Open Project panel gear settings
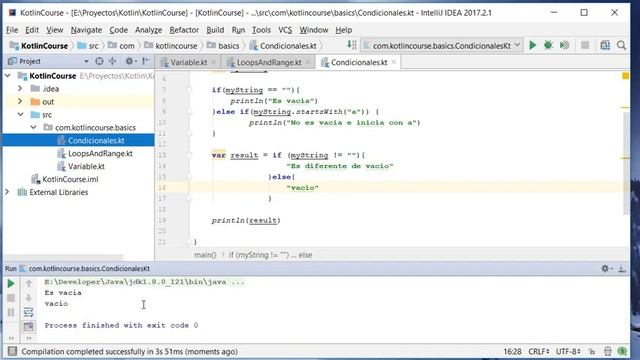This screenshot has height=360, width=640. pos(130,61)
